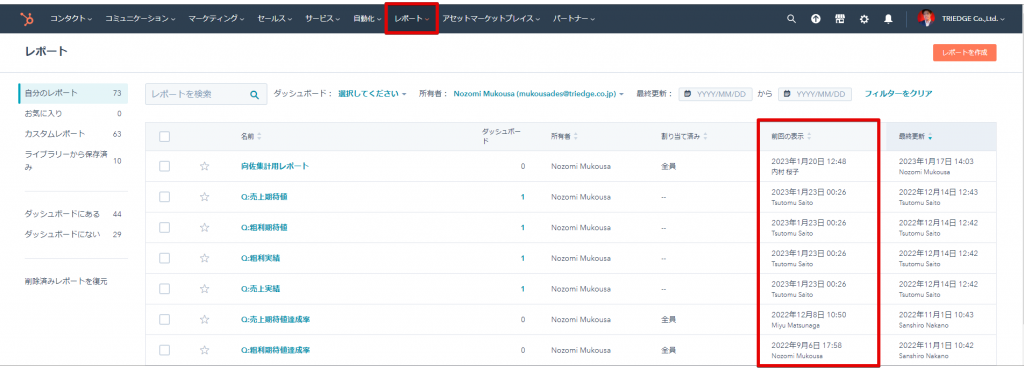1024x370 pixels.
Task: Select カスタムレポート in sidebar
Action: [73, 134]
